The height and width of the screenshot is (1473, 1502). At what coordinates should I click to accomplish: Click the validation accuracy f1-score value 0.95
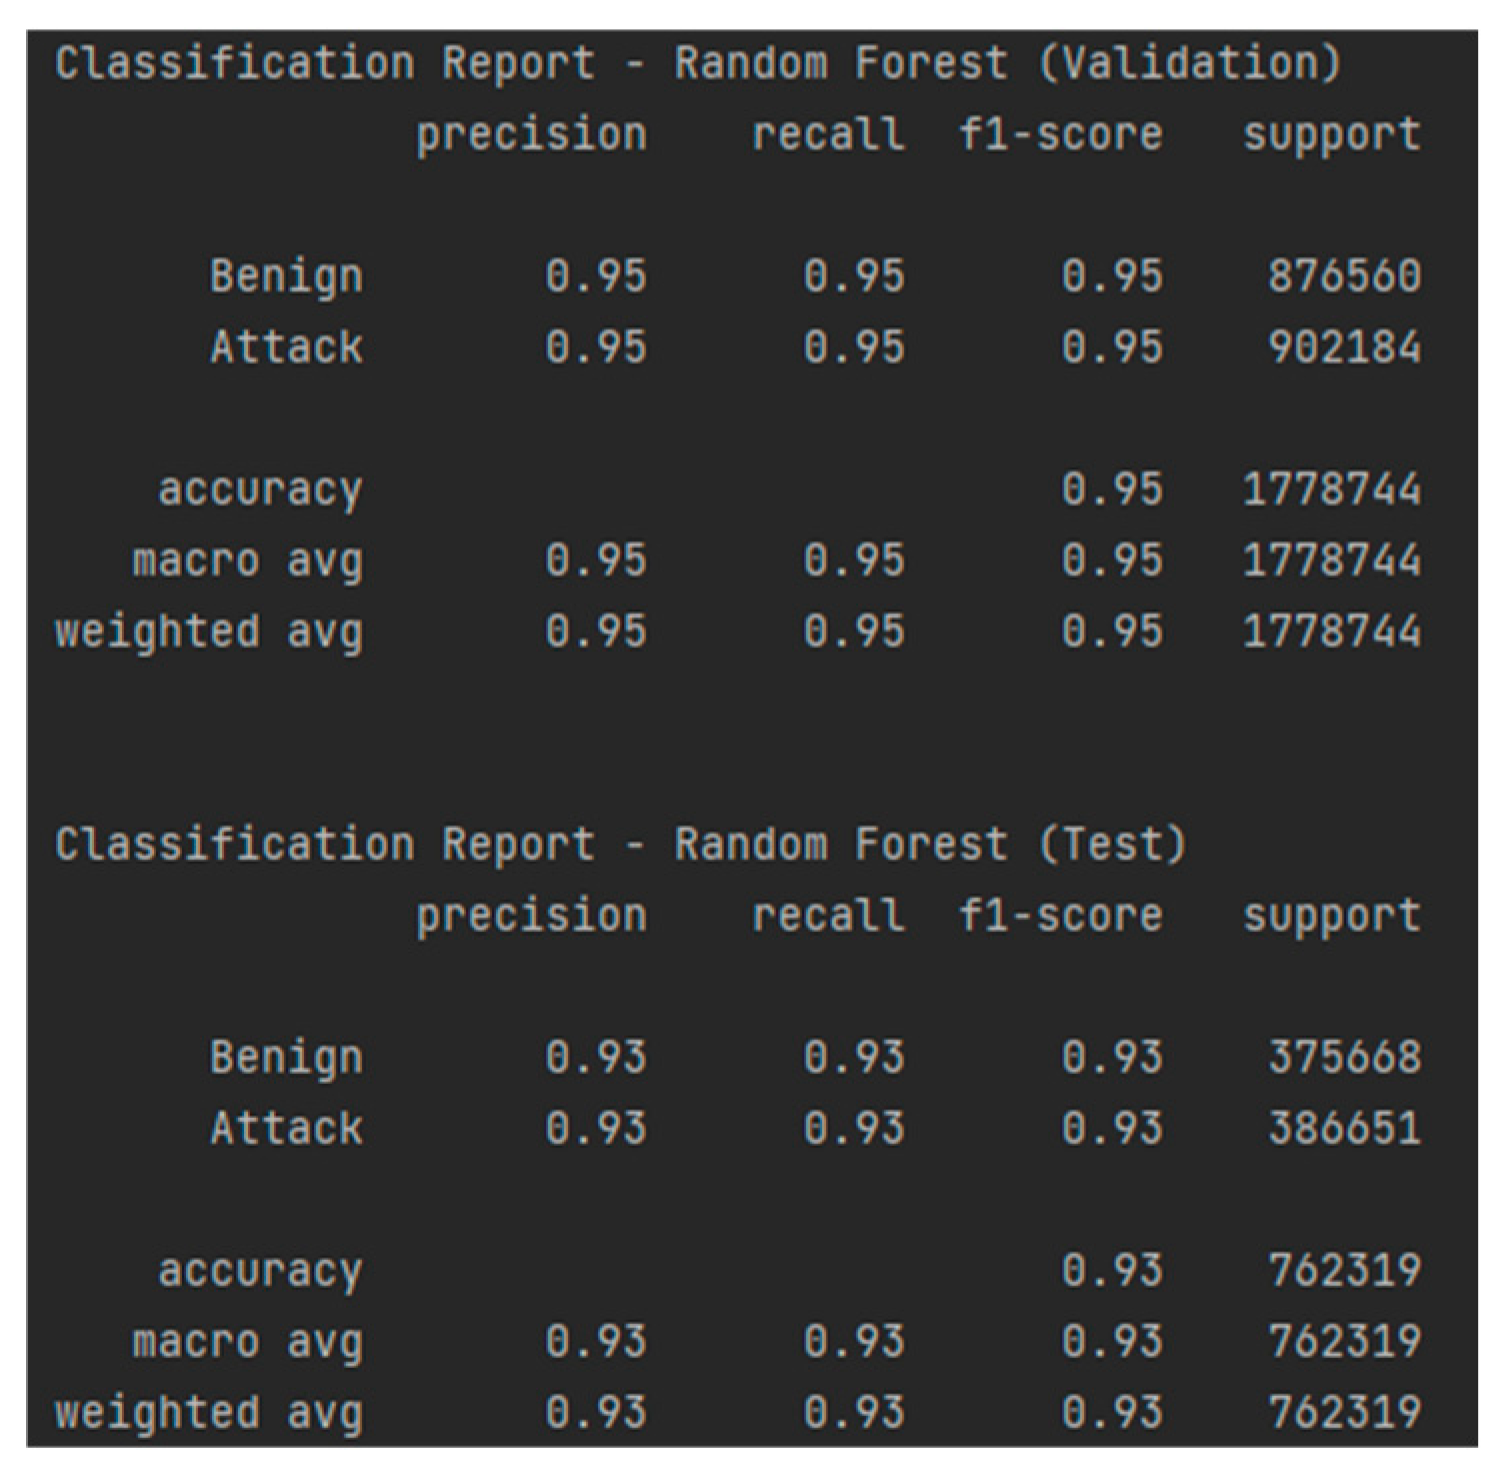pyautogui.click(x=1112, y=490)
